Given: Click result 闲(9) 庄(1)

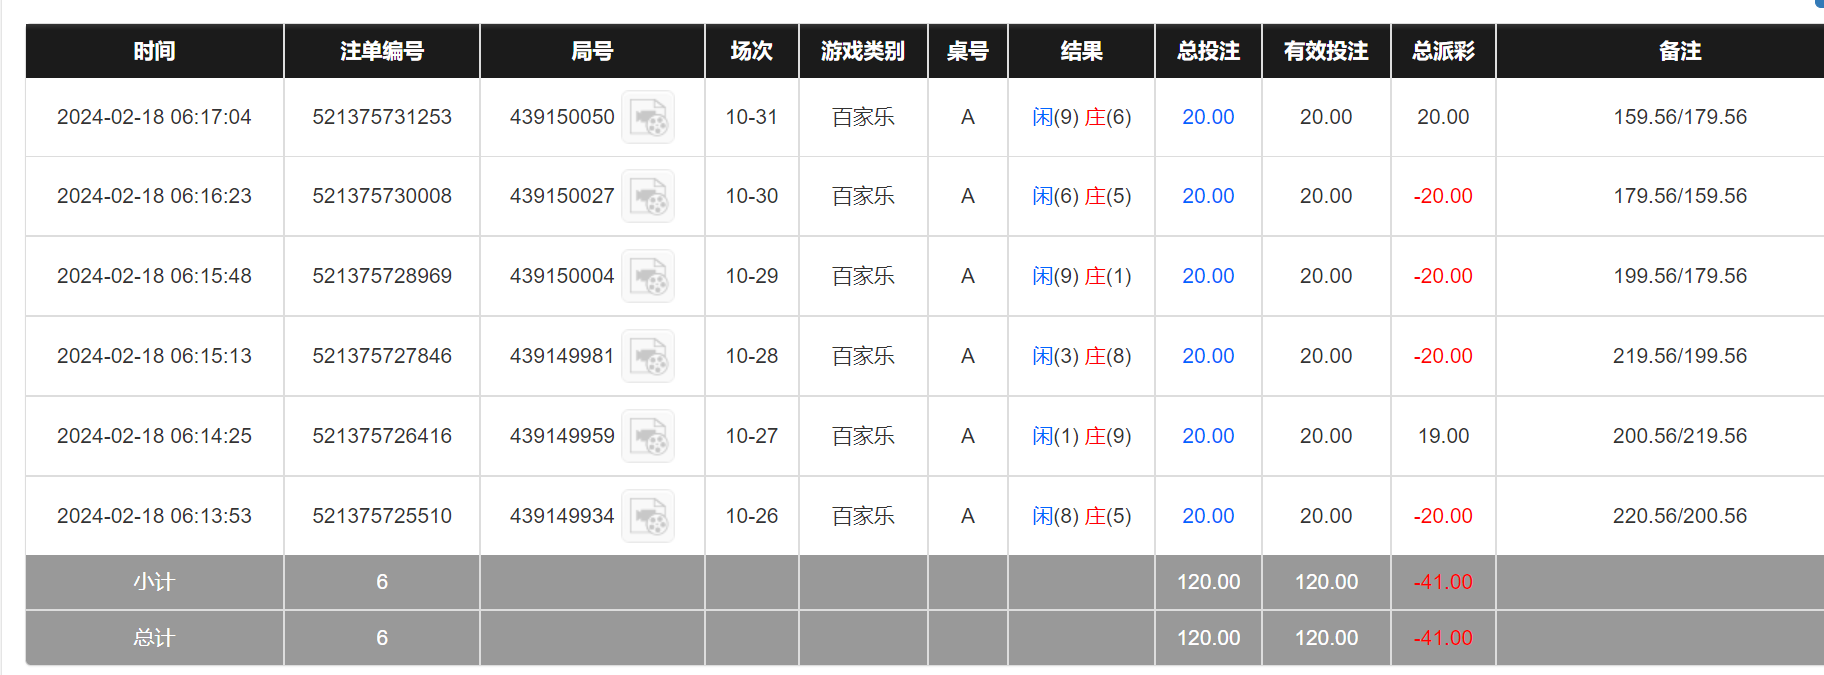Looking at the screenshot, I should click(1082, 276).
